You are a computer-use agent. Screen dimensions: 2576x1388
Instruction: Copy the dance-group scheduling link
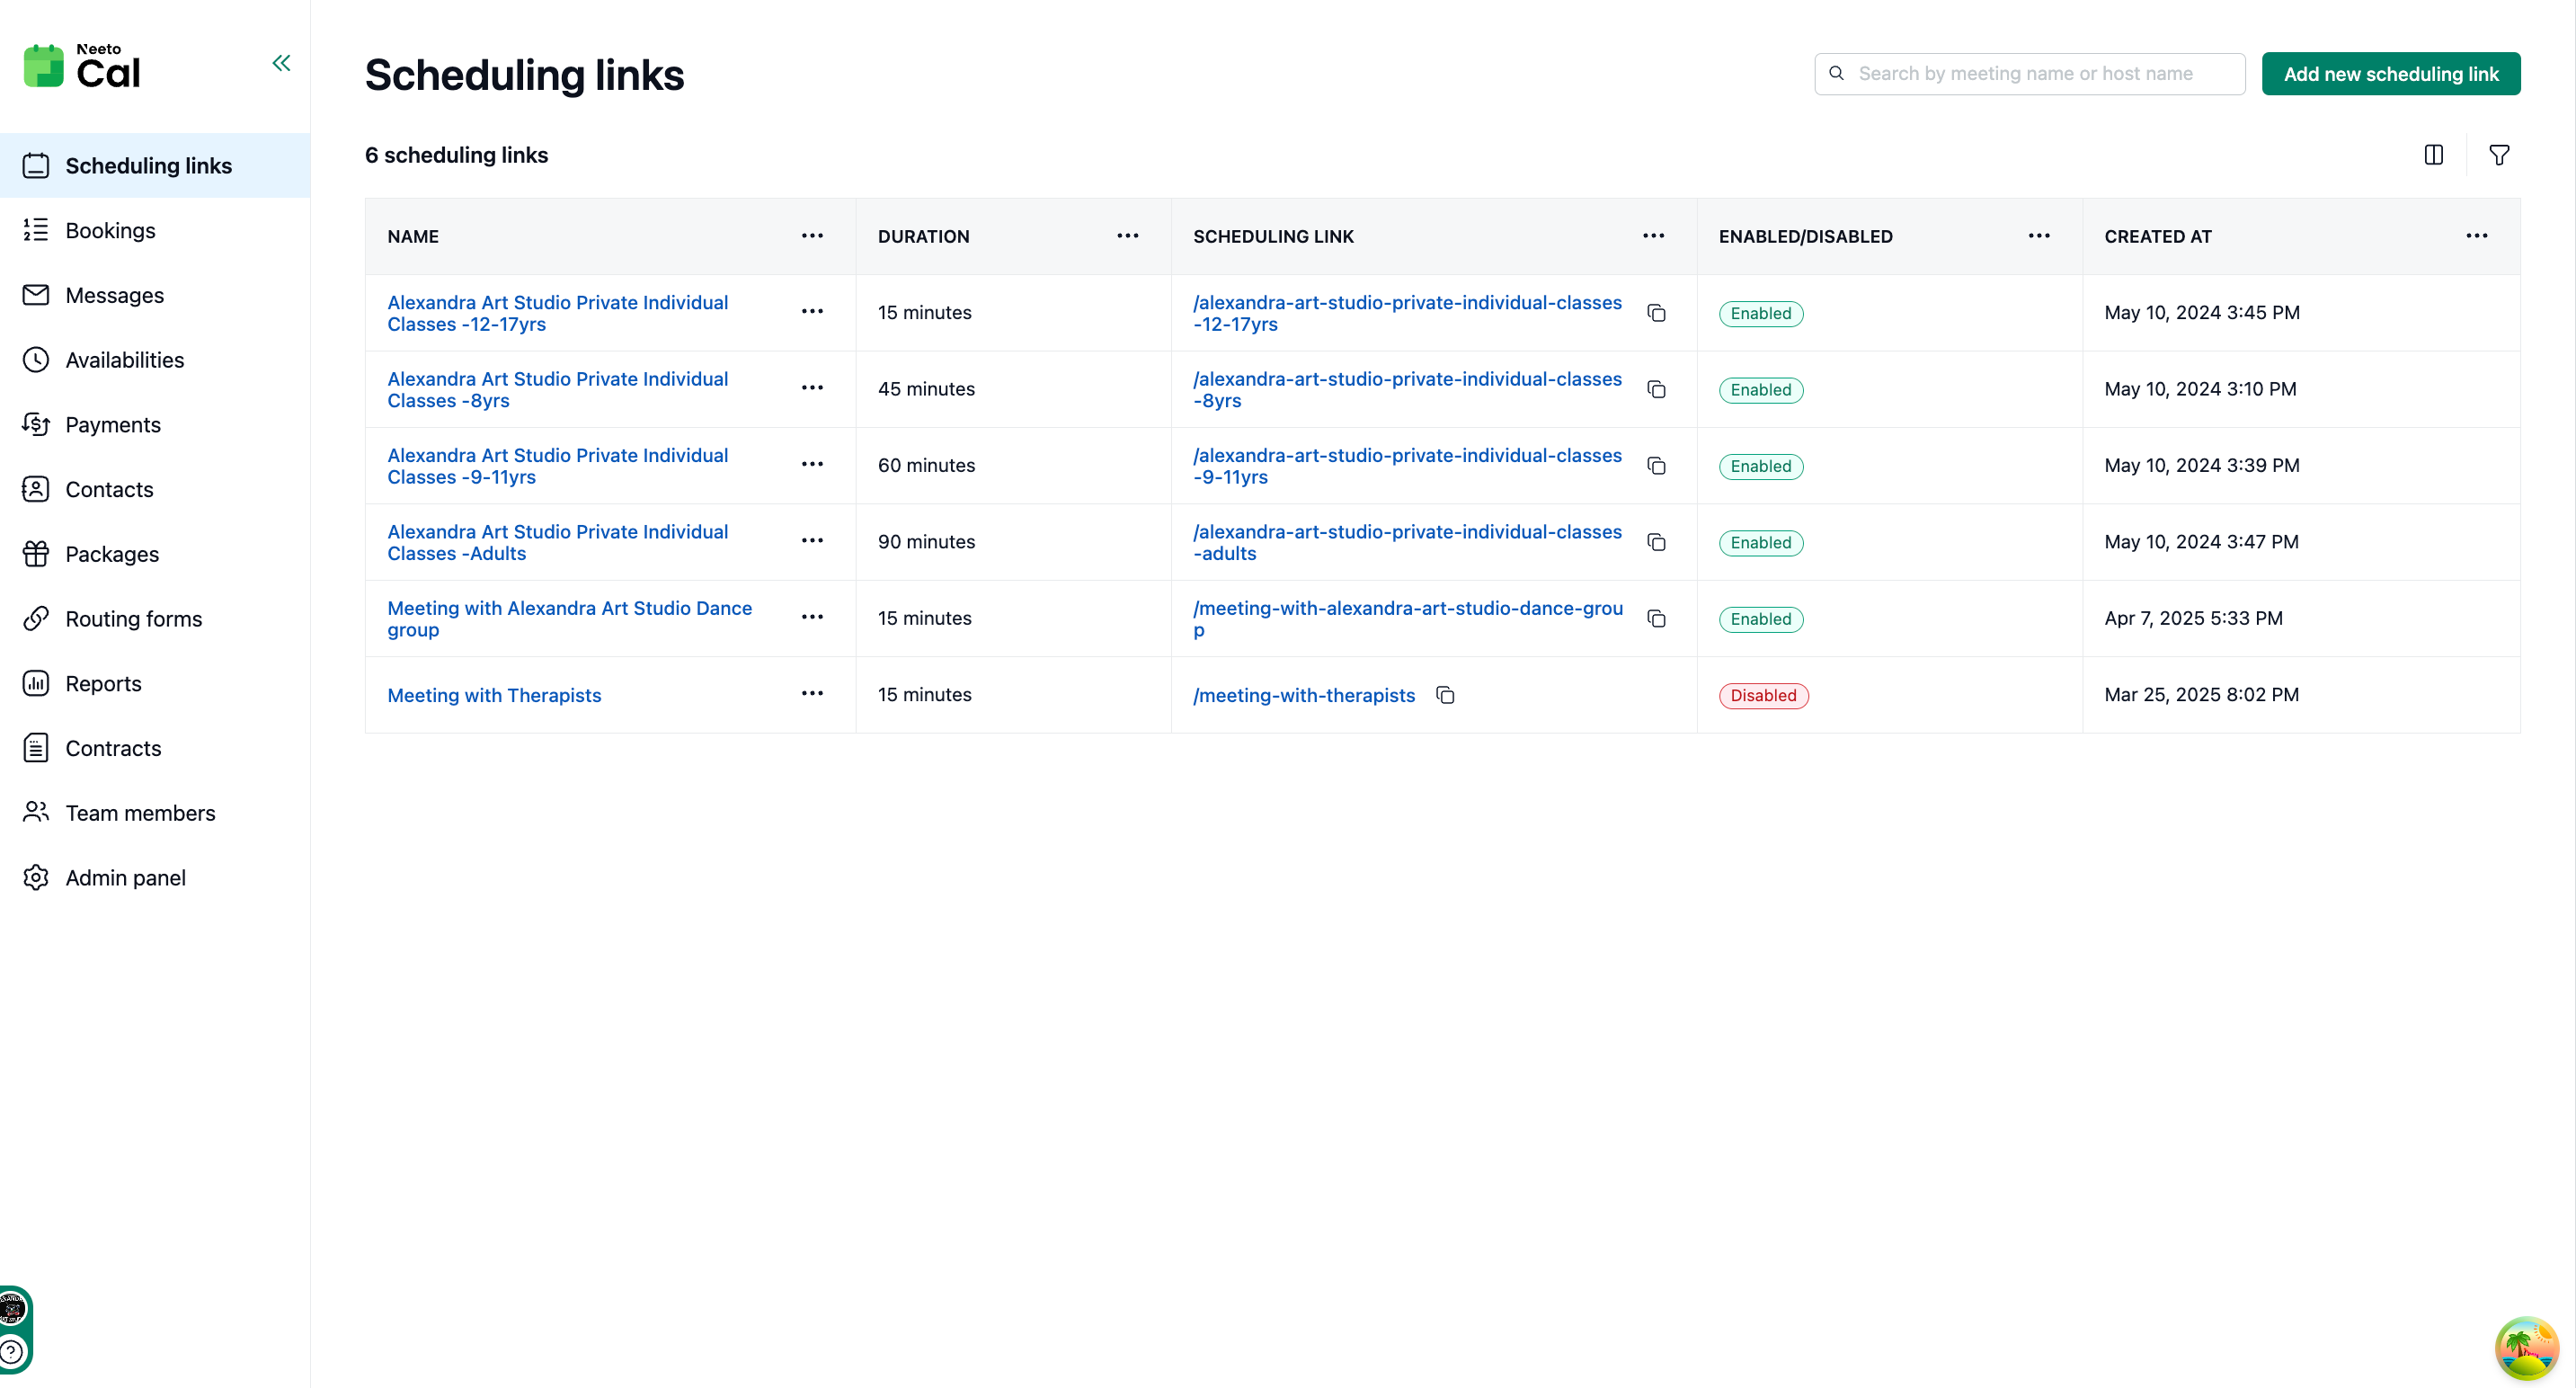[x=1656, y=619]
